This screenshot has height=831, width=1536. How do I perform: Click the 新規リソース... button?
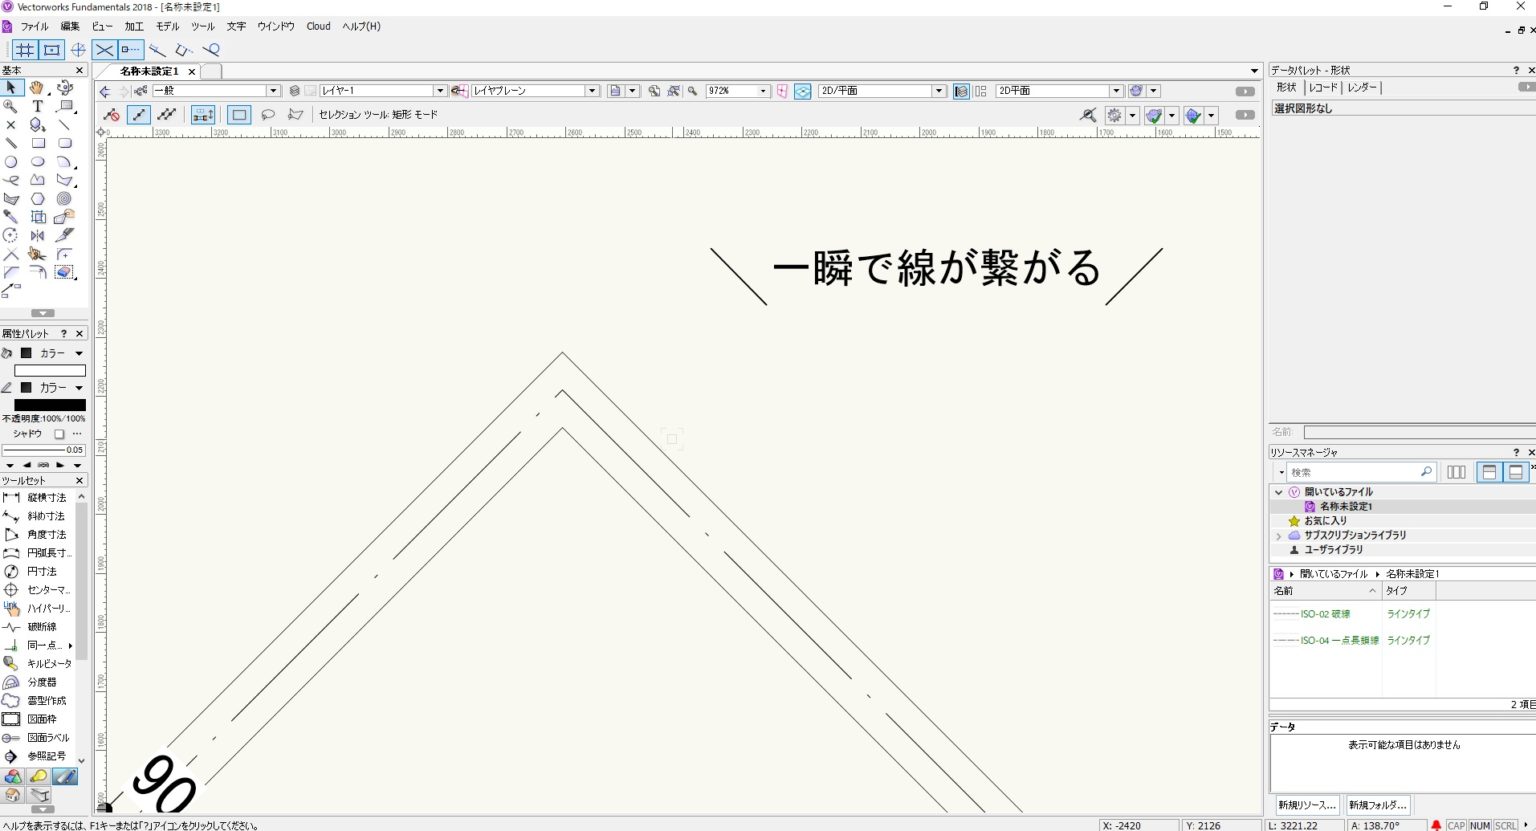click(1306, 805)
